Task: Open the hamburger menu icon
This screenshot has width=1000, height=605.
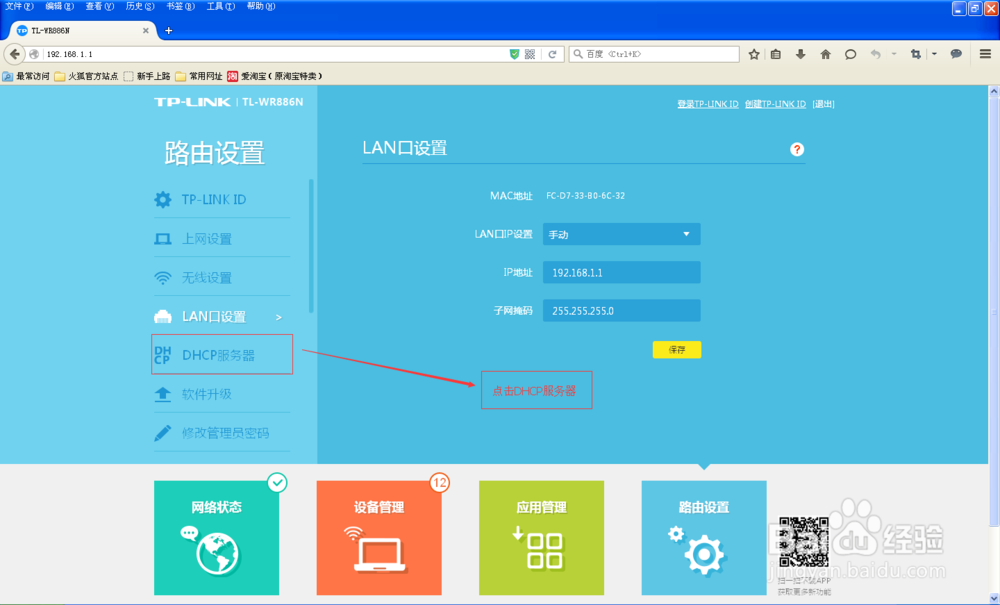Action: pyautogui.click(x=985, y=54)
